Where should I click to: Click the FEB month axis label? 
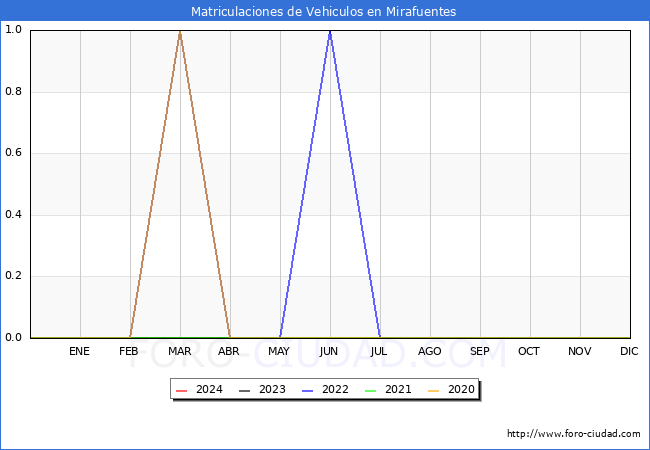tap(129, 351)
